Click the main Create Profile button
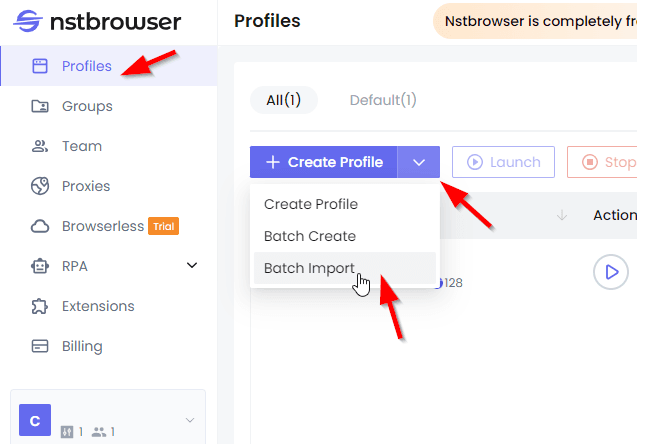The width and height of the screenshot is (645, 447). pos(324,162)
